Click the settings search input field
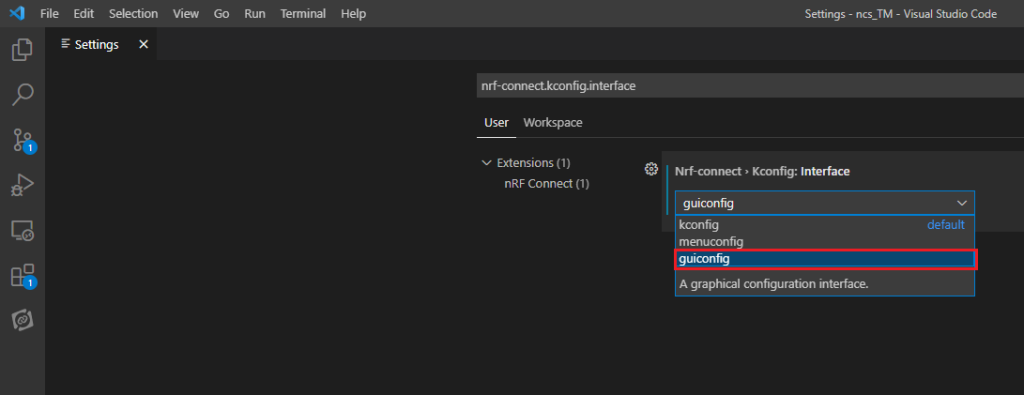Viewport: 1024px width, 395px height. point(750,86)
